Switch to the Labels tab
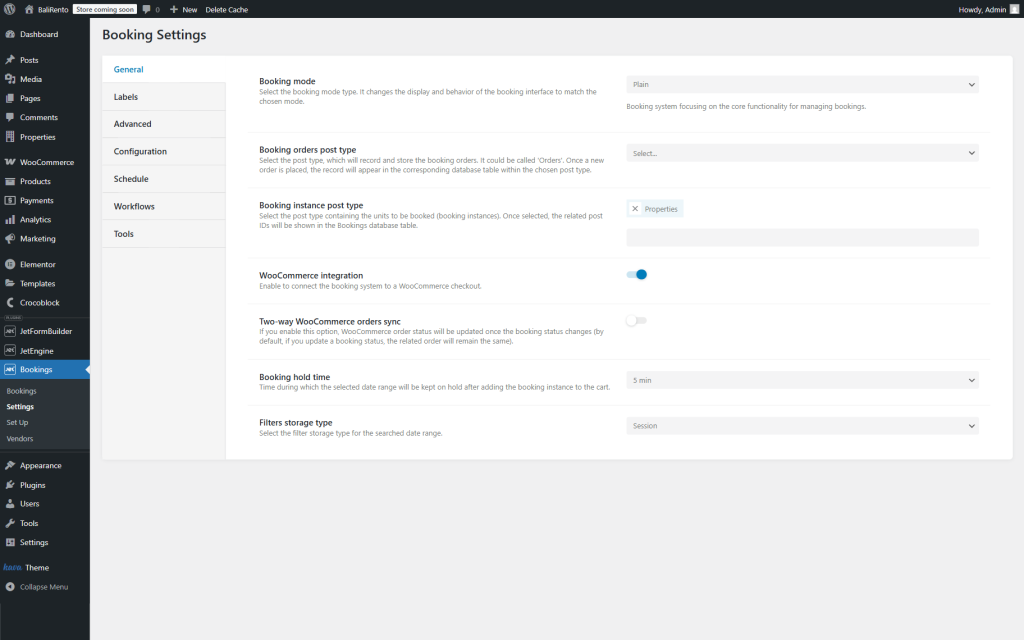1024x640 pixels. tap(163, 97)
